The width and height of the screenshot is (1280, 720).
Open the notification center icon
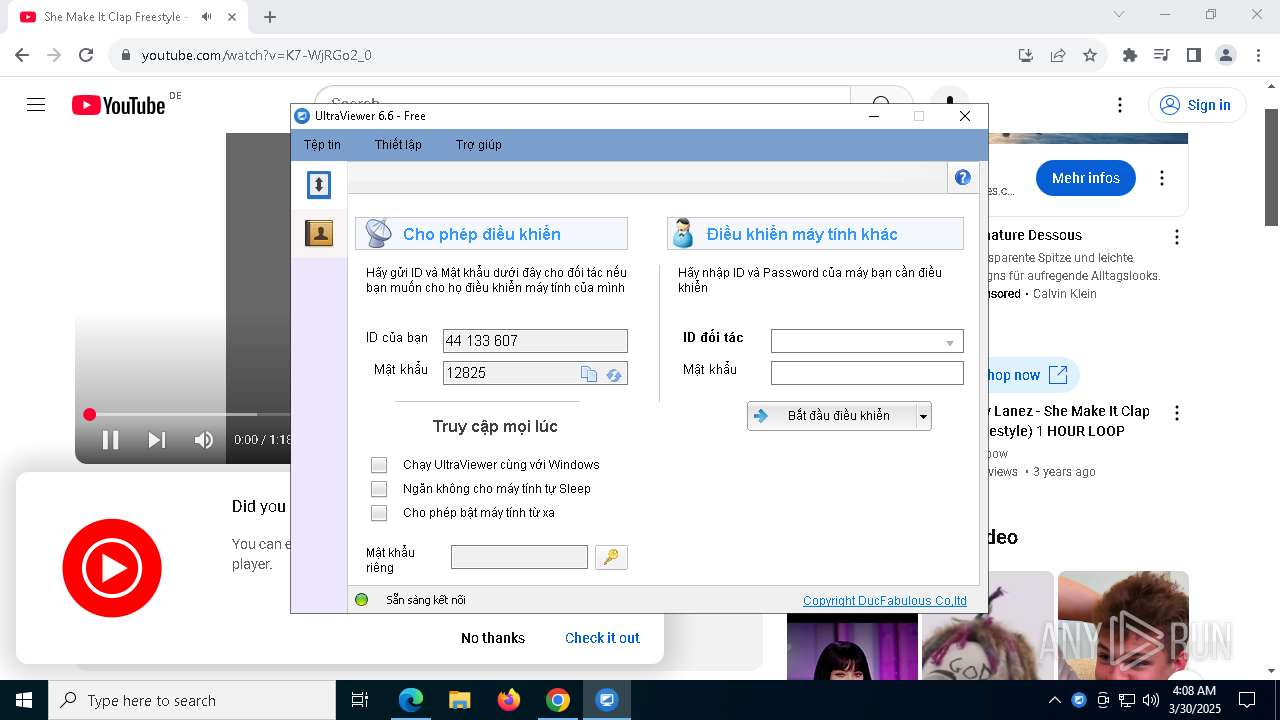(x=1247, y=700)
